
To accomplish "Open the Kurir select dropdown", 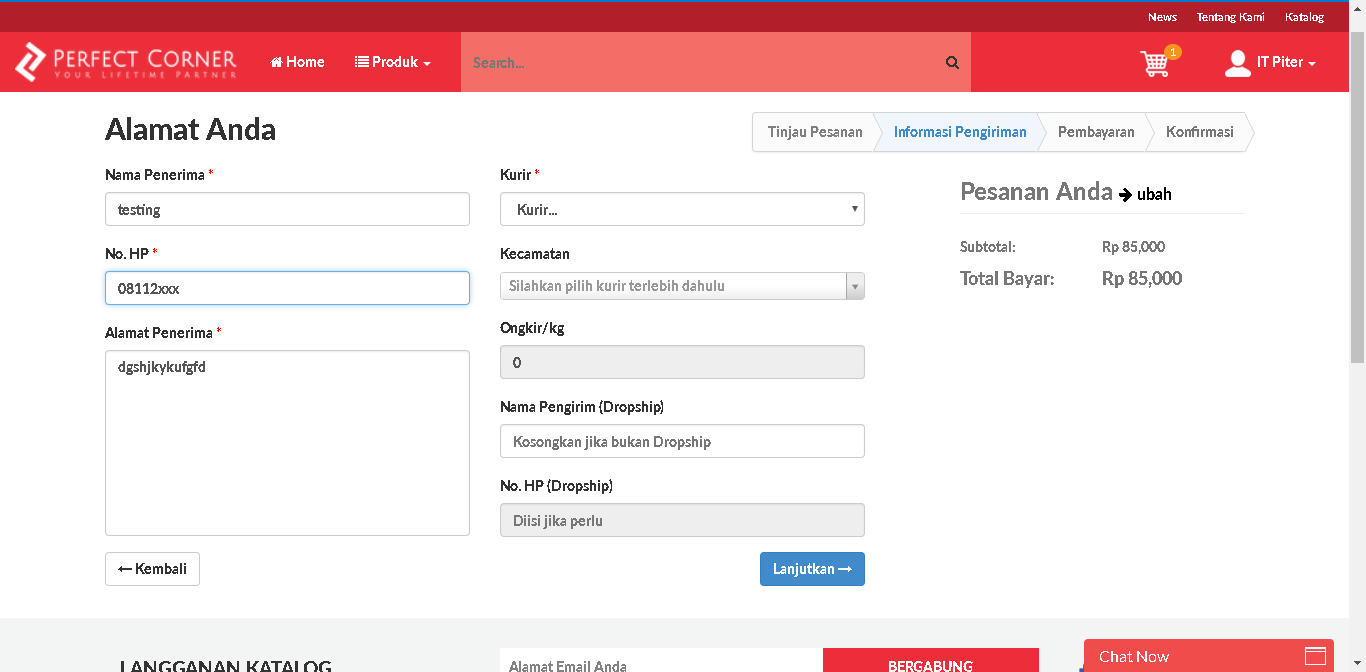I will pos(682,209).
